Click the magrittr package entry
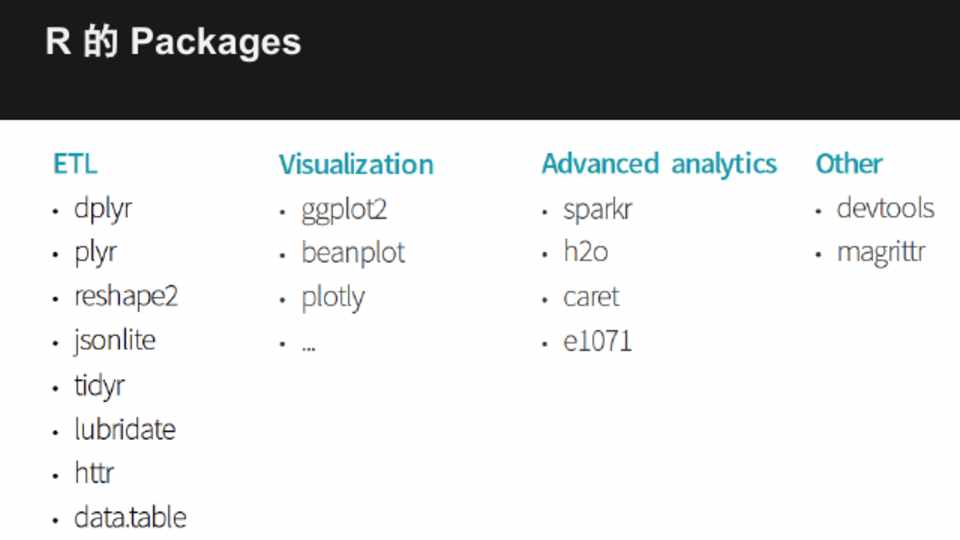 (881, 253)
